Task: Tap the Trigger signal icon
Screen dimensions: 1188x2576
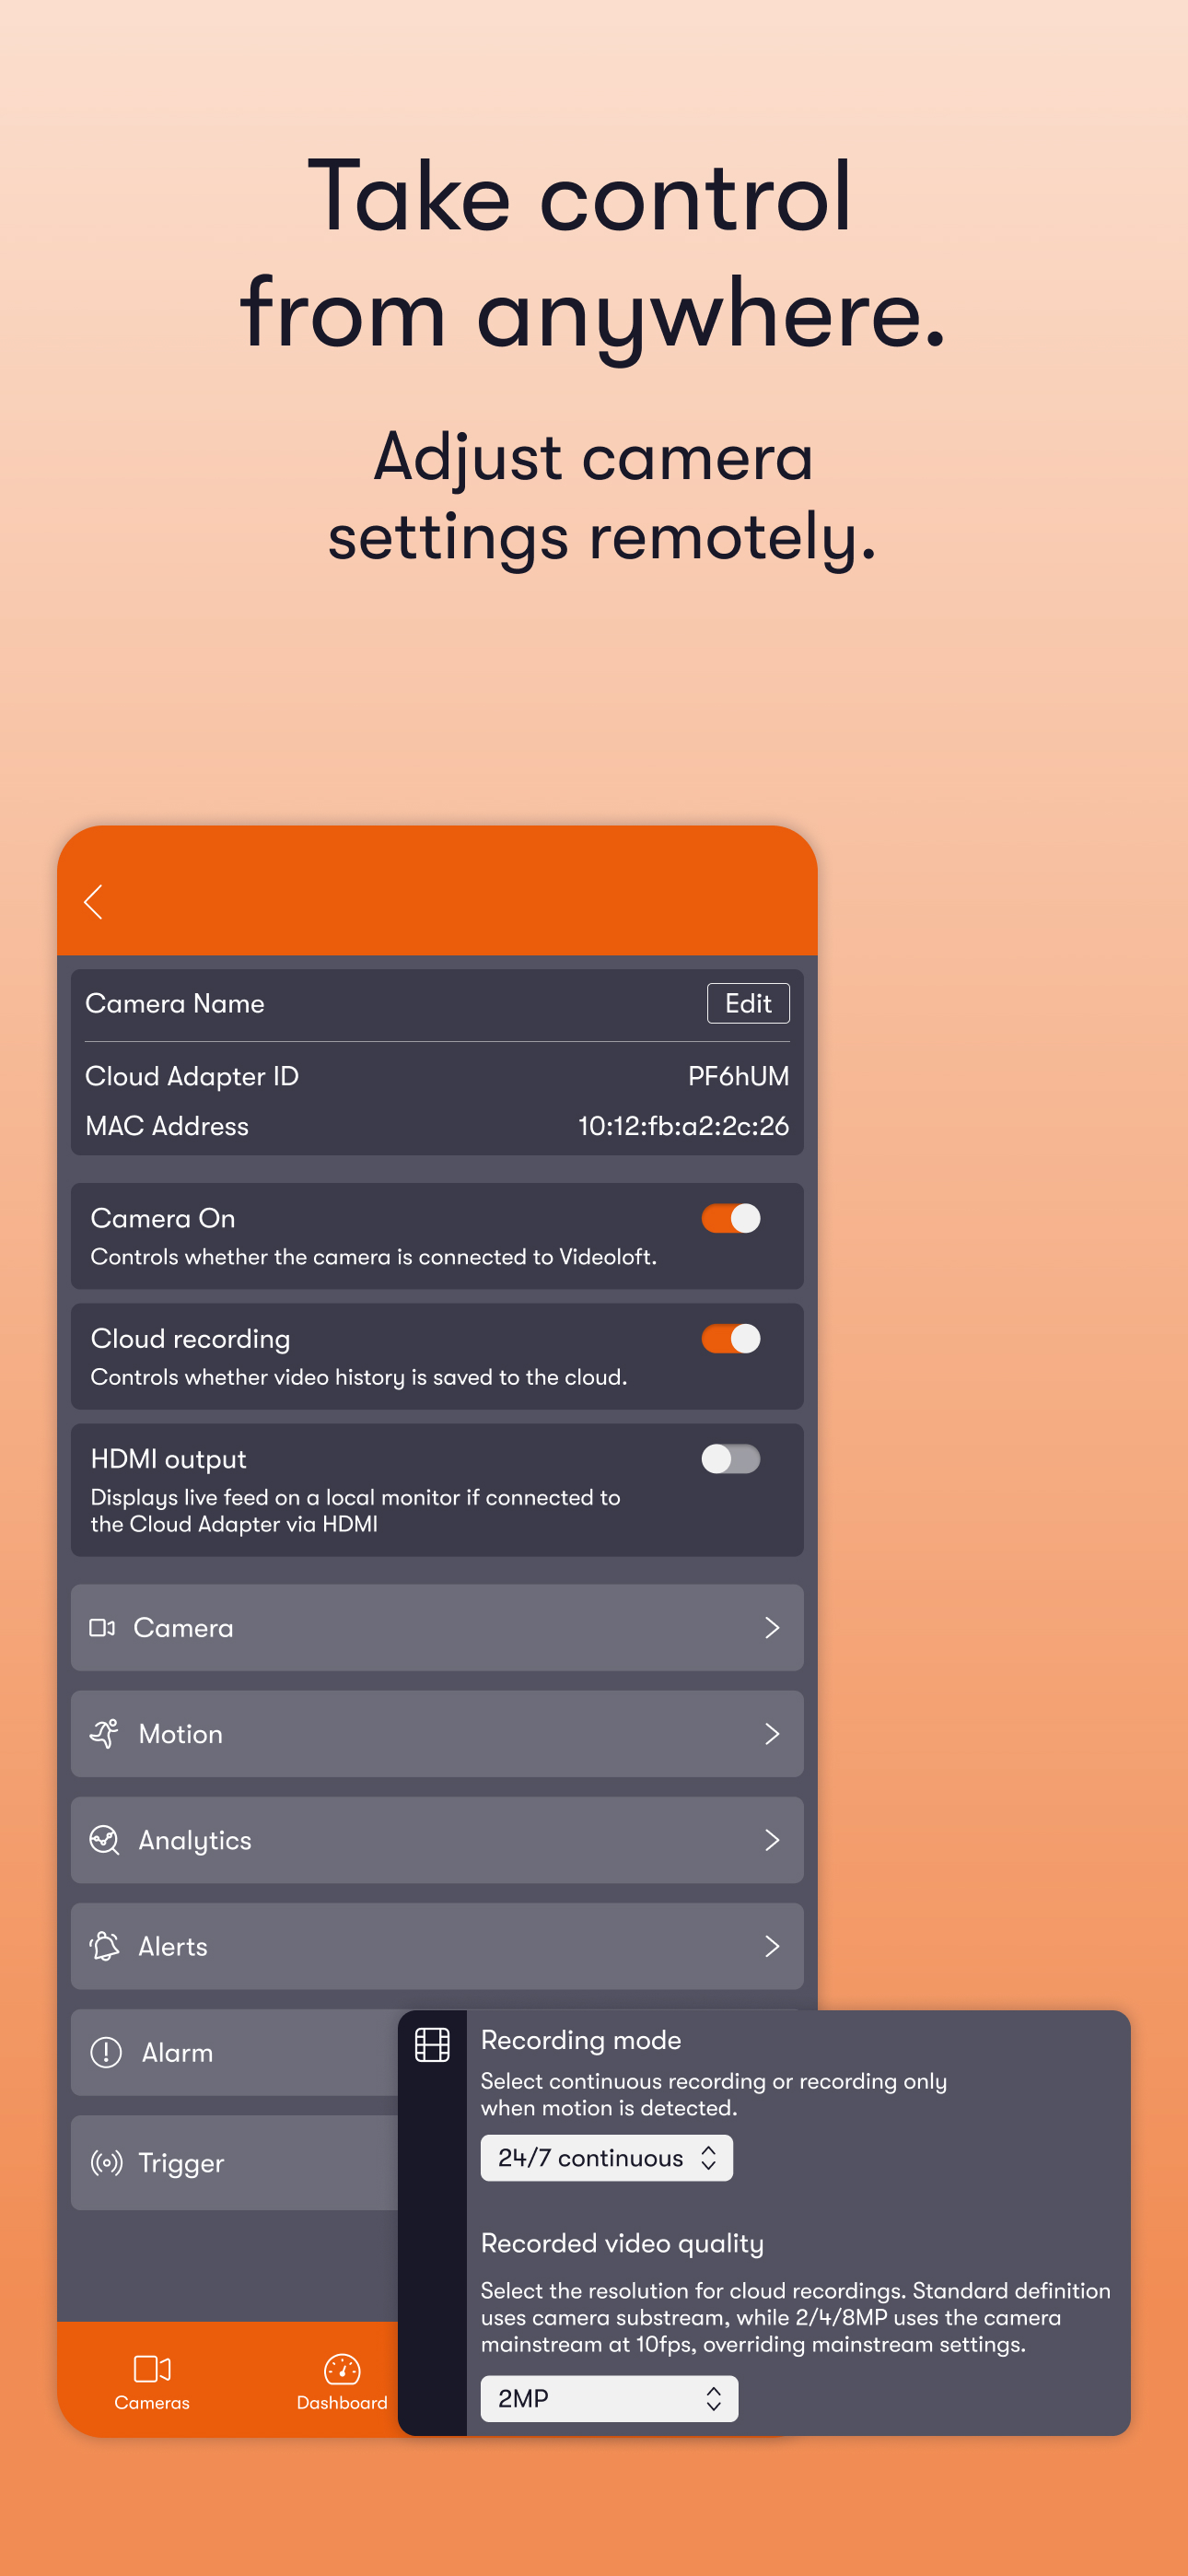Action: 106,2163
